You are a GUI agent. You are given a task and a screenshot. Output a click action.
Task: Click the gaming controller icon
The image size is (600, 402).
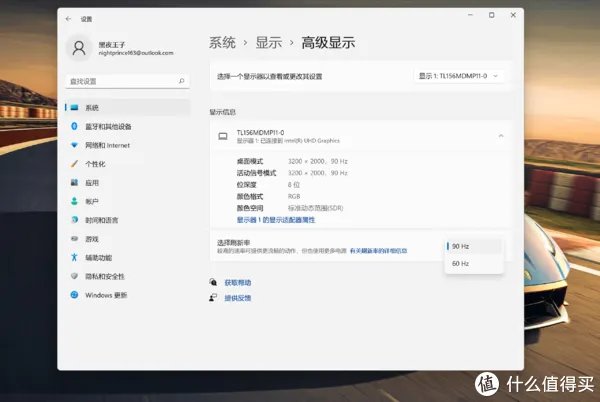tap(75, 239)
